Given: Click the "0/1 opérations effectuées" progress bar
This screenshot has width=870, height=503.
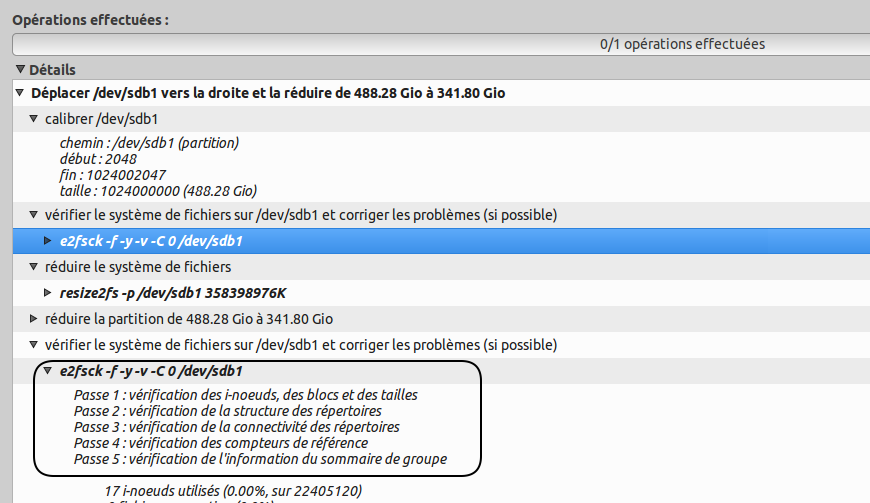Looking at the screenshot, I should (x=440, y=44).
